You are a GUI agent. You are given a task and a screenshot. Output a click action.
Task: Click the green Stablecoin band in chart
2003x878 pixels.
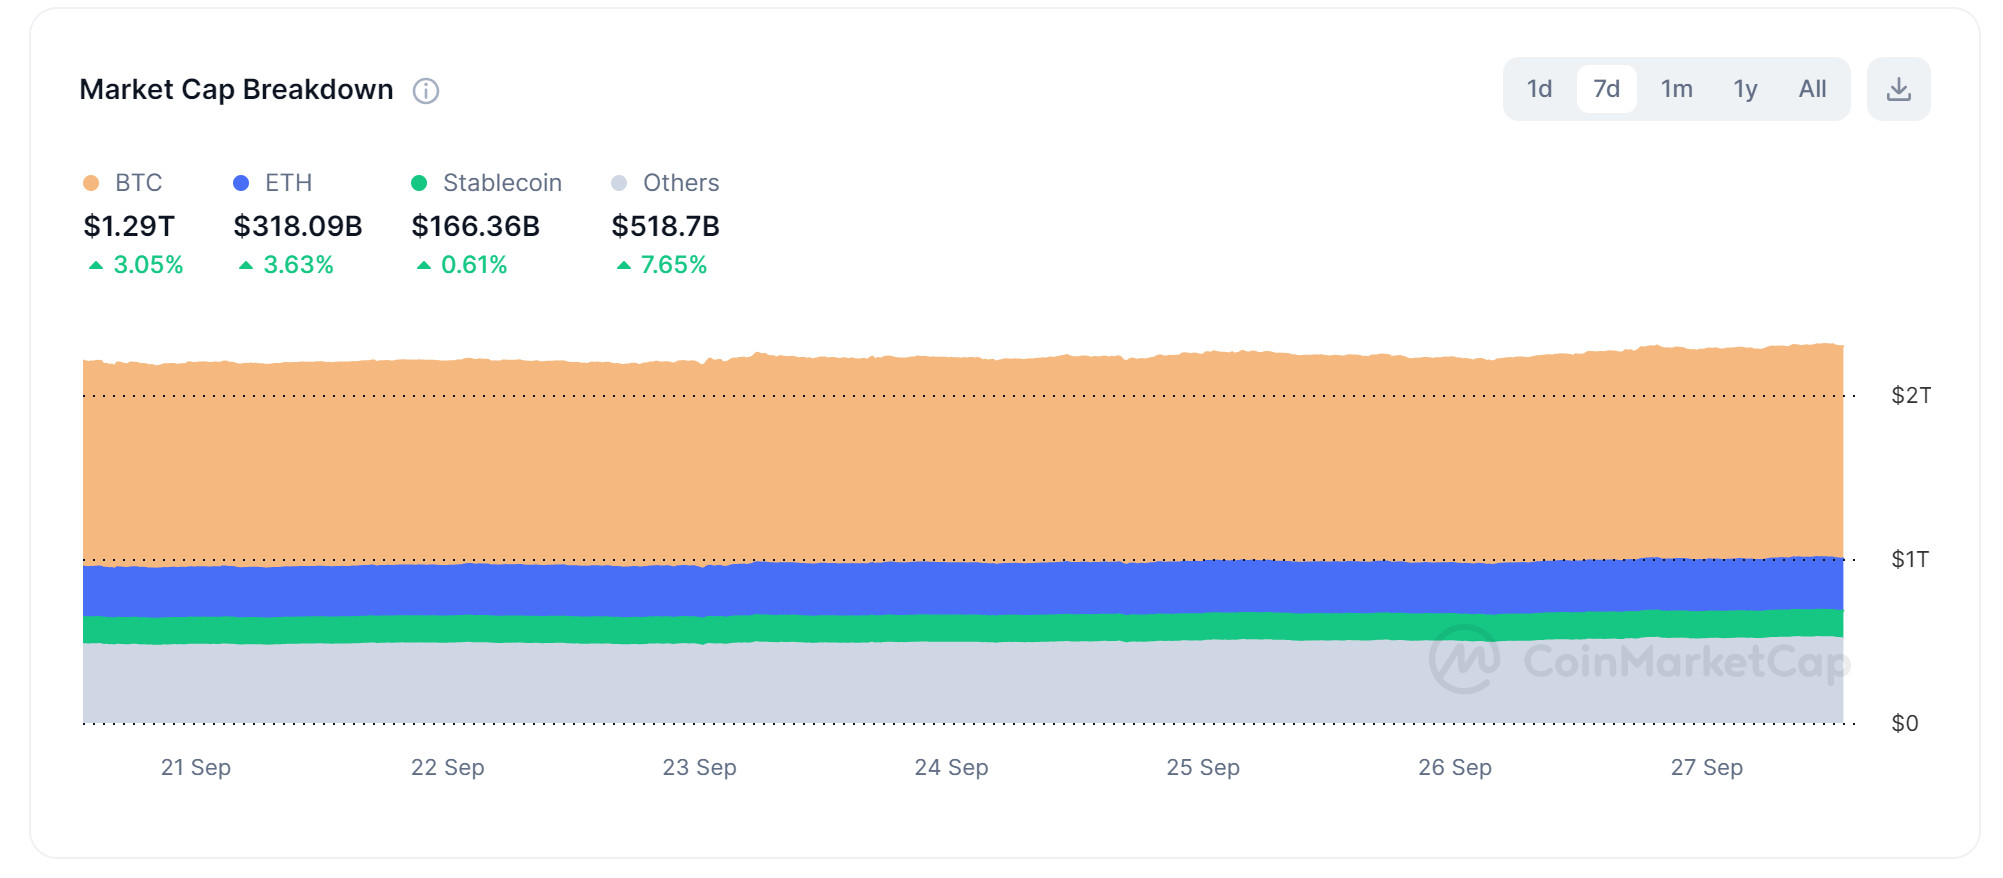(x=963, y=628)
